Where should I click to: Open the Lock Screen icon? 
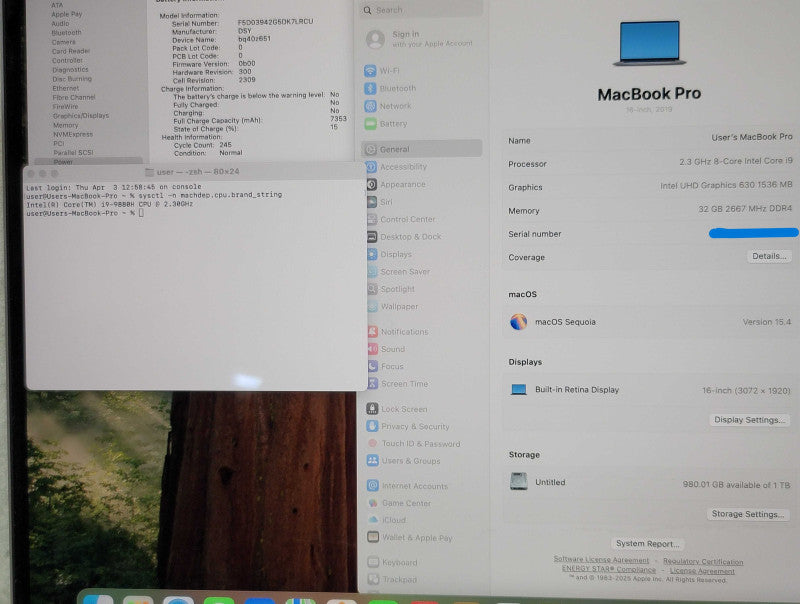point(372,409)
